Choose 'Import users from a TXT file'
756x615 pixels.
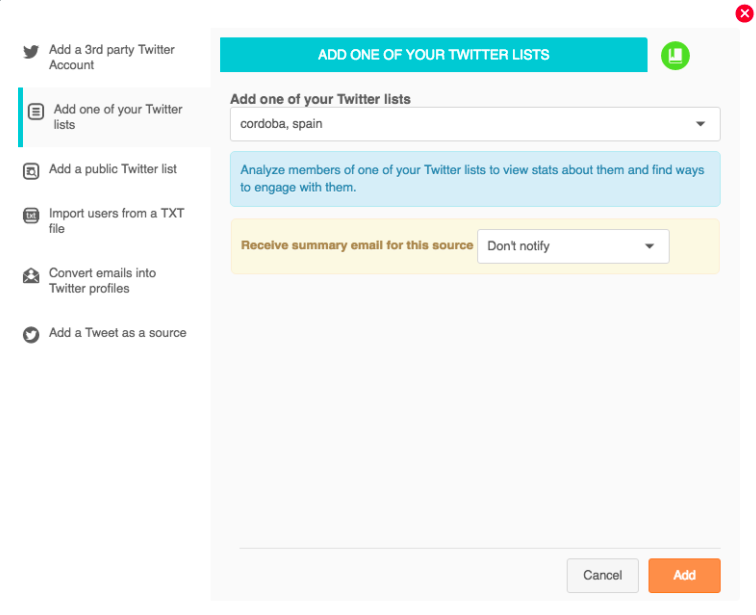click(117, 221)
